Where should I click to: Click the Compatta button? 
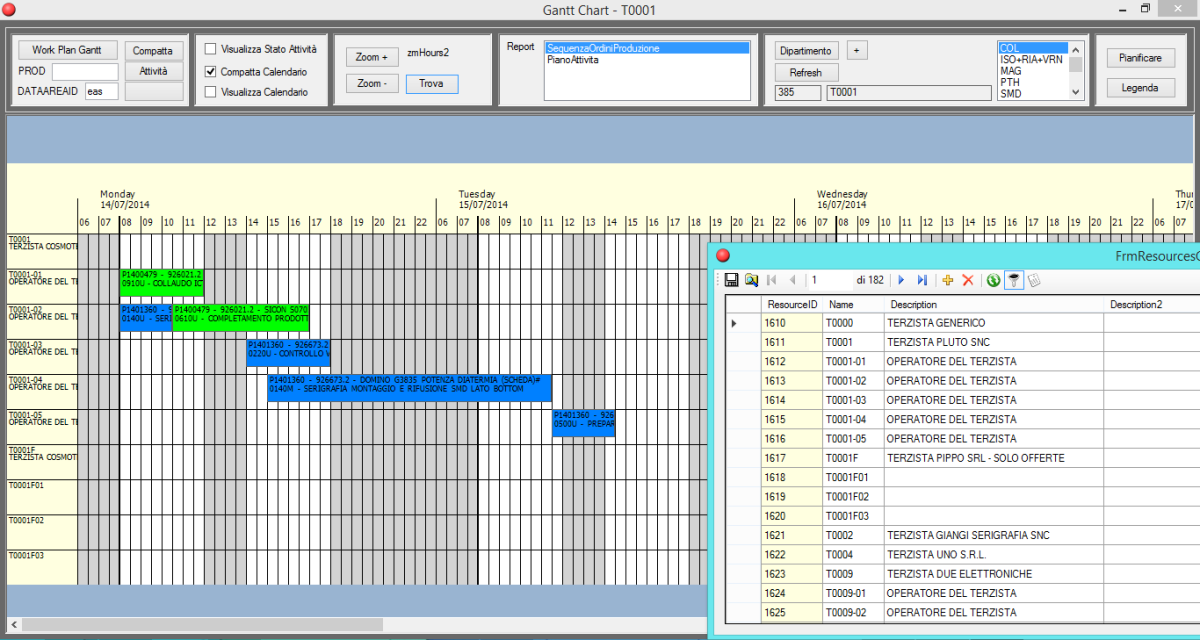pyautogui.click(x=153, y=51)
